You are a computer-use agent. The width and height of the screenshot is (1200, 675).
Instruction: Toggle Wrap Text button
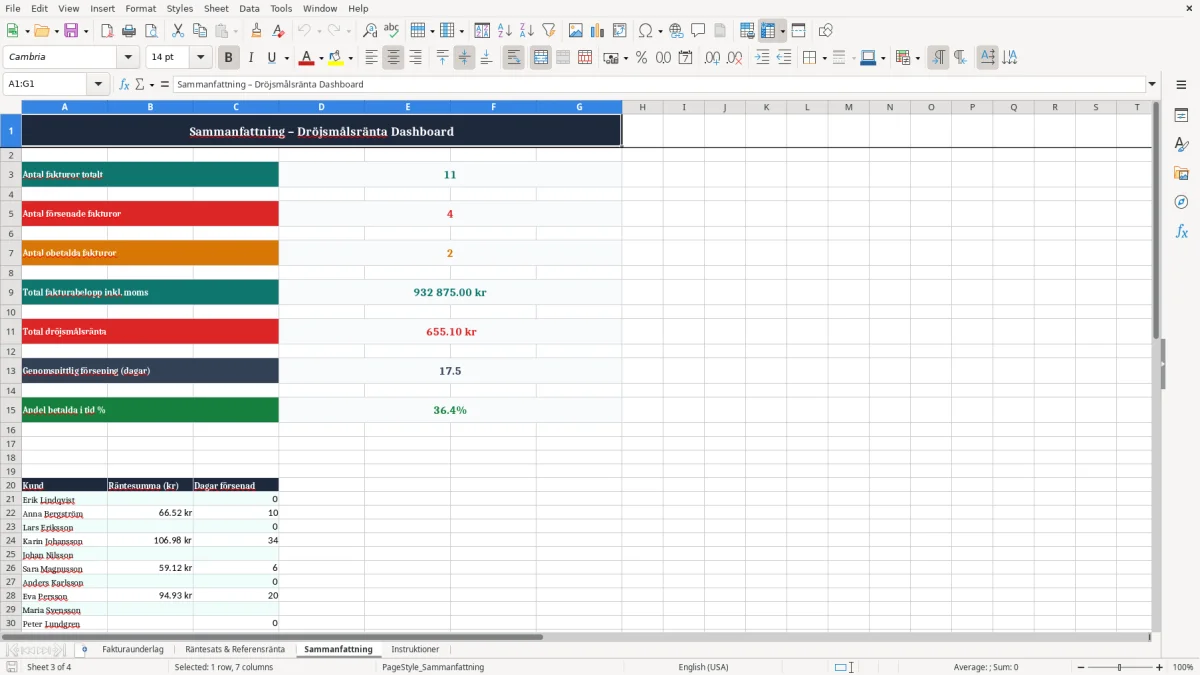(x=513, y=58)
